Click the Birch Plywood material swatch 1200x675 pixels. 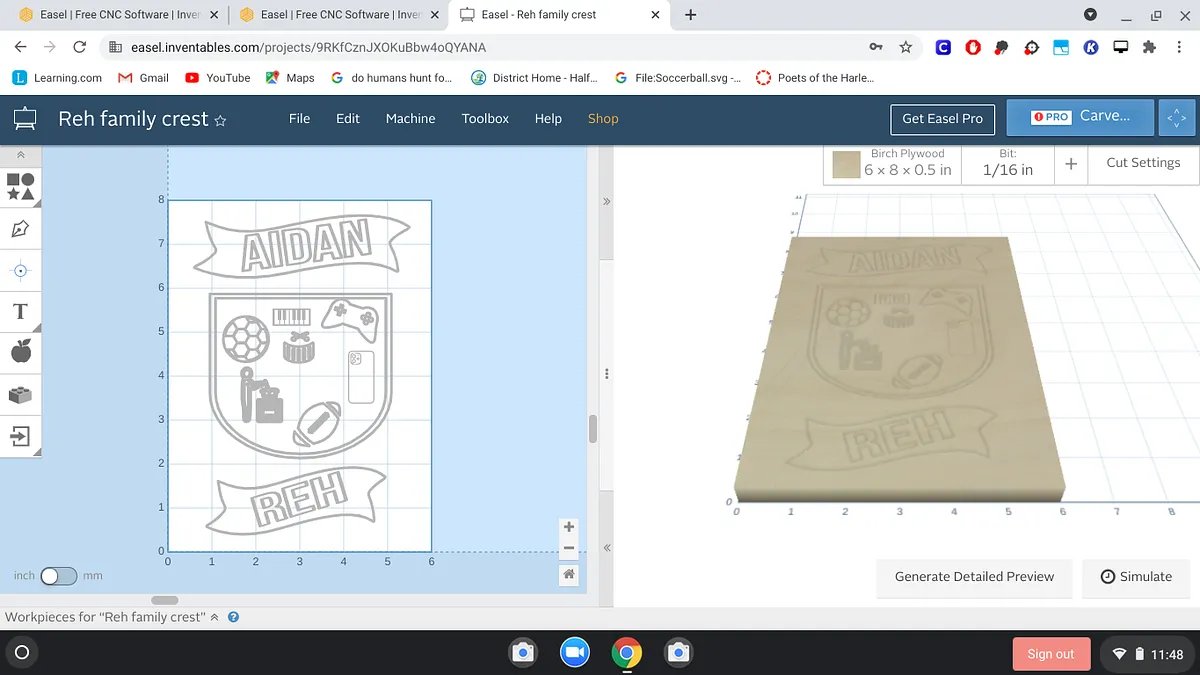point(847,165)
